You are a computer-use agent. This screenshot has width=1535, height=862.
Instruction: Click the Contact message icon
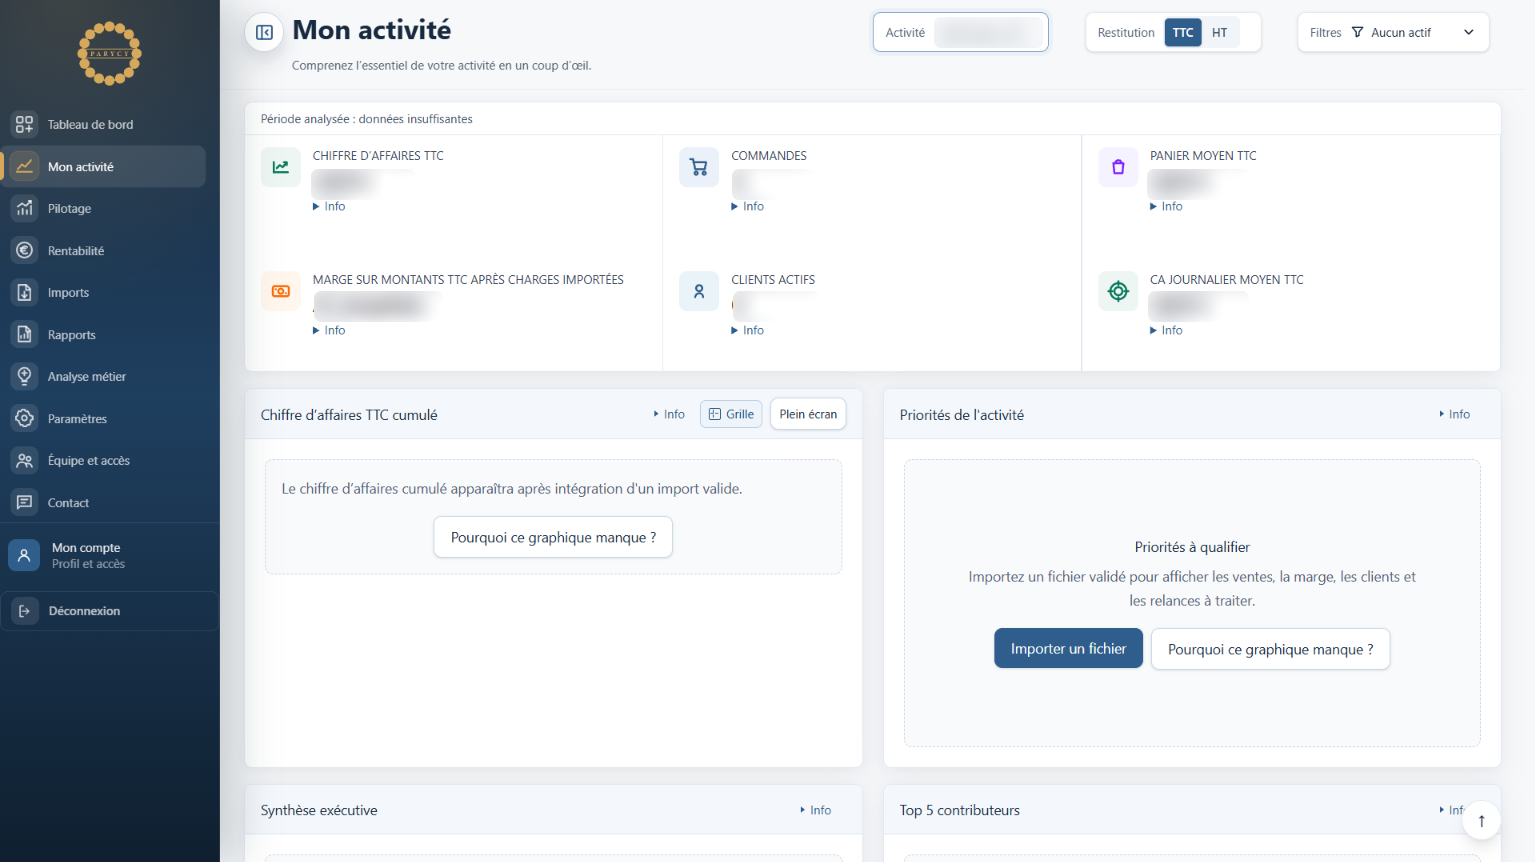[24, 502]
